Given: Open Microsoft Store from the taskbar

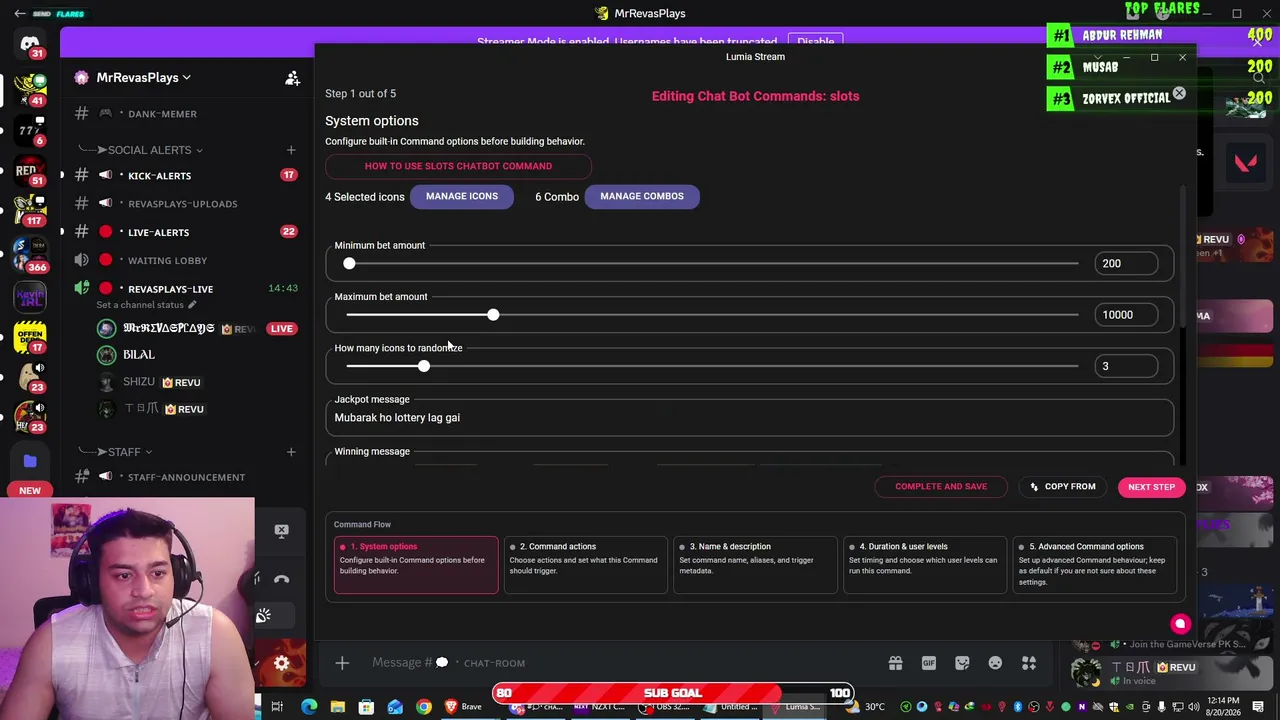Looking at the screenshot, I should click(x=367, y=707).
